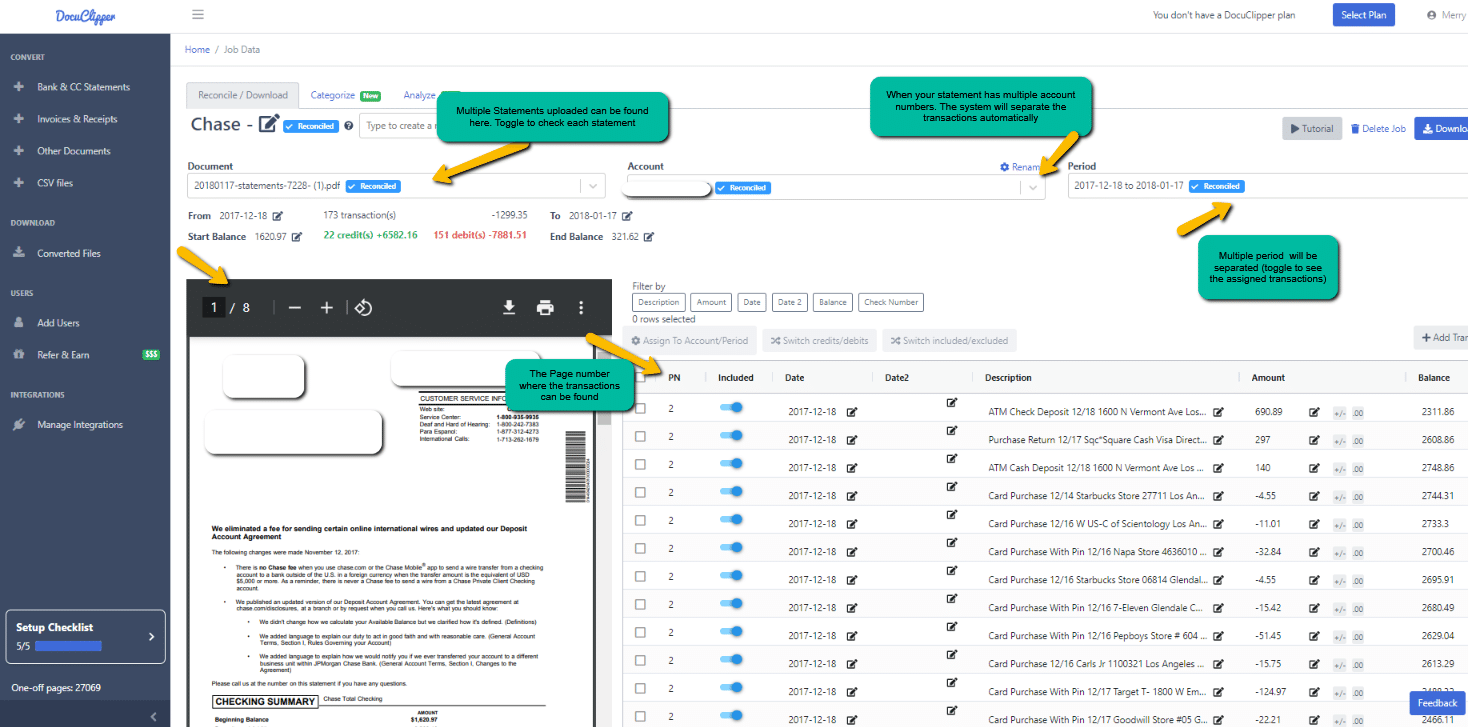Open the Analyze tab

pos(420,95)
